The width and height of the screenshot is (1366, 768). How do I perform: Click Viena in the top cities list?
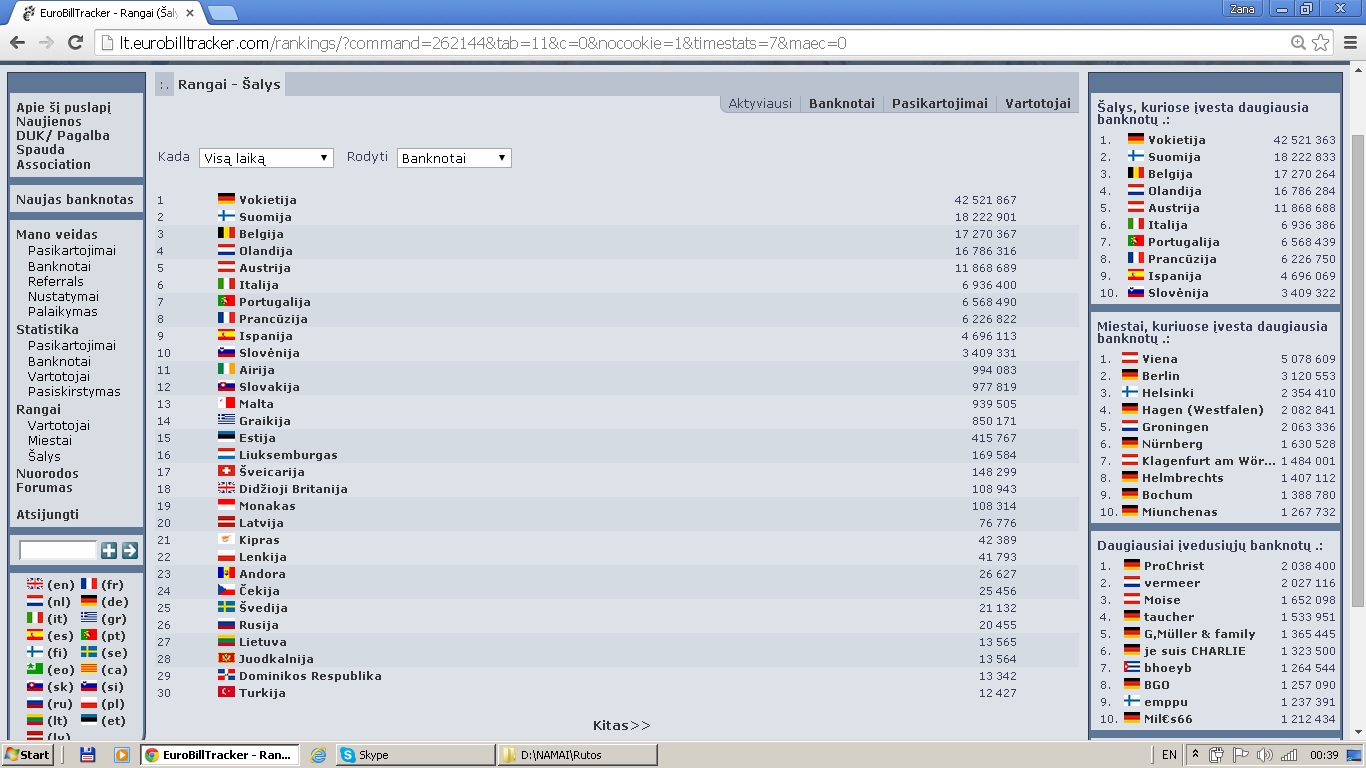click(1160, 359)
